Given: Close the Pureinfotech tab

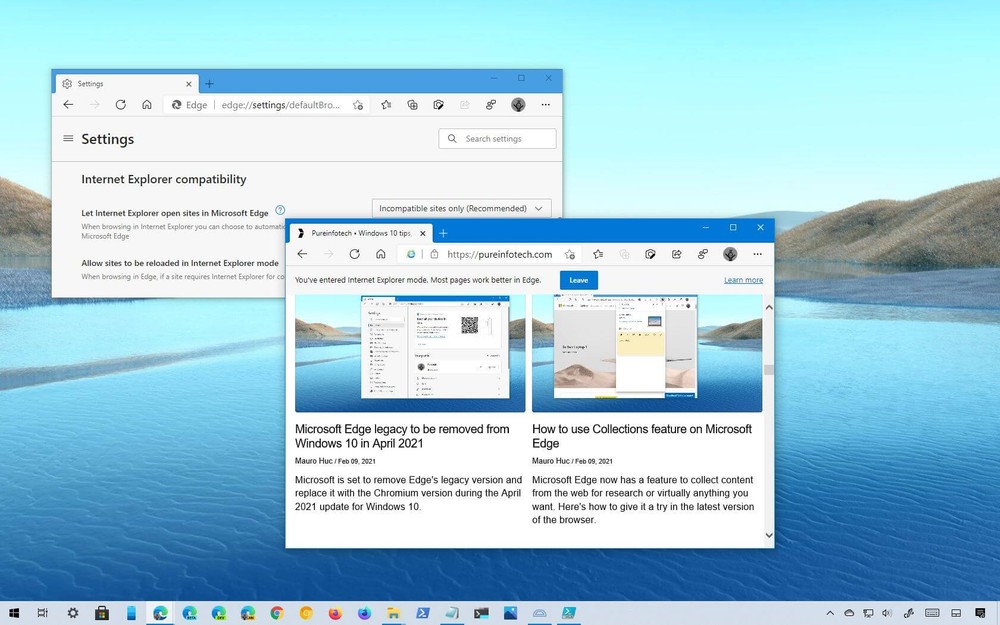Looking at the screenshot, I should [x=422, y=233].
